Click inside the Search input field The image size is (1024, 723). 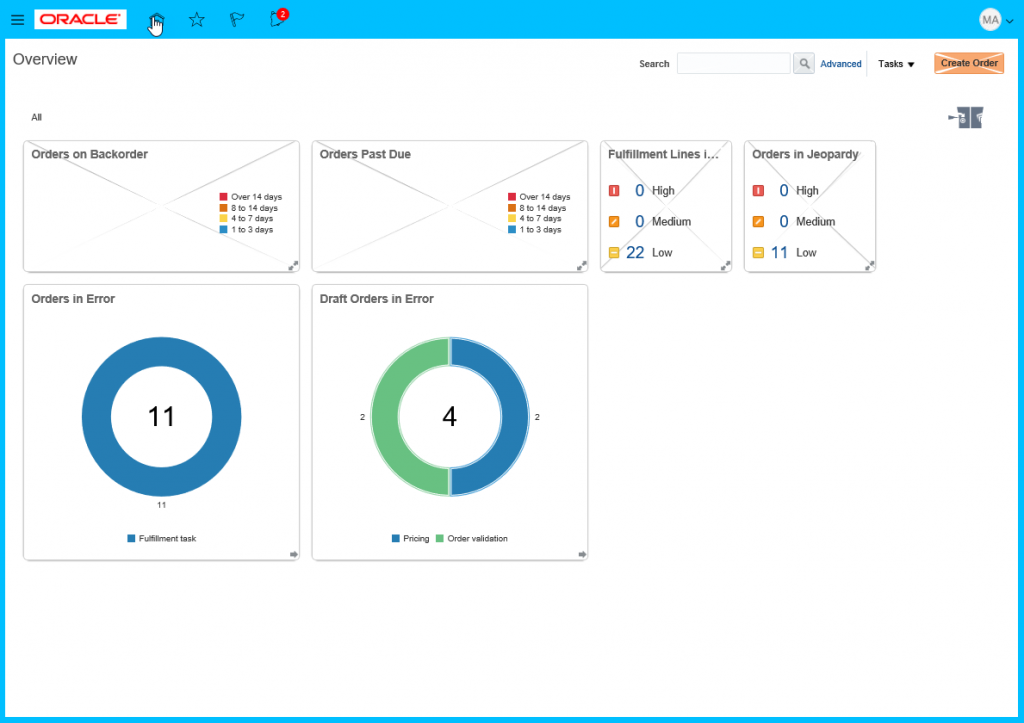pyautogui.click(x=733, y=64)
